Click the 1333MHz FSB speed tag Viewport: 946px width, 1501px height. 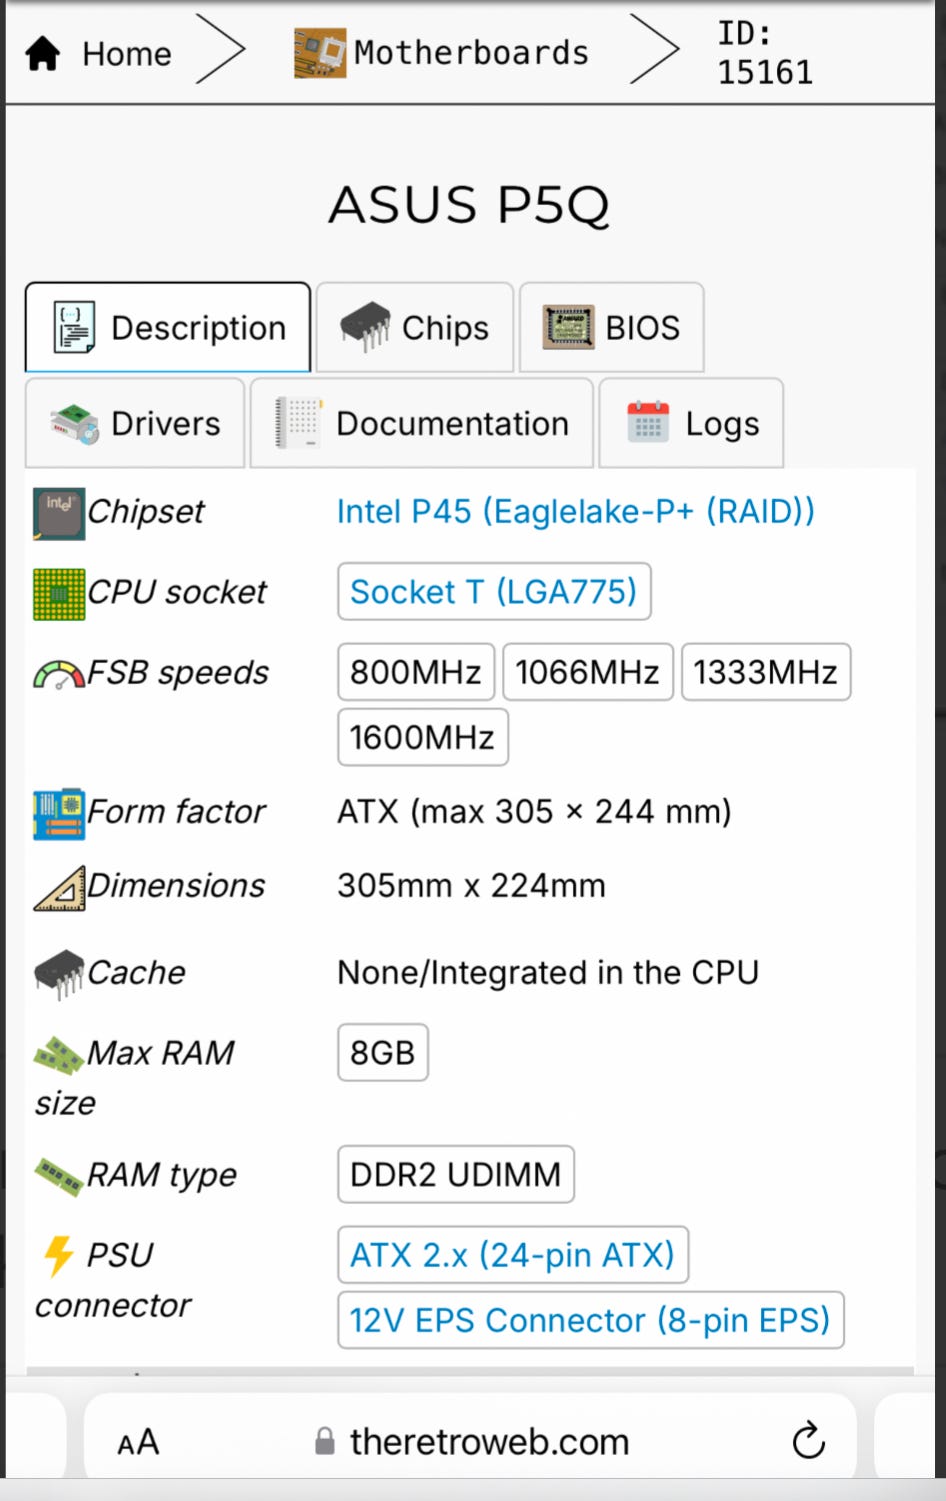pos(766,672)
